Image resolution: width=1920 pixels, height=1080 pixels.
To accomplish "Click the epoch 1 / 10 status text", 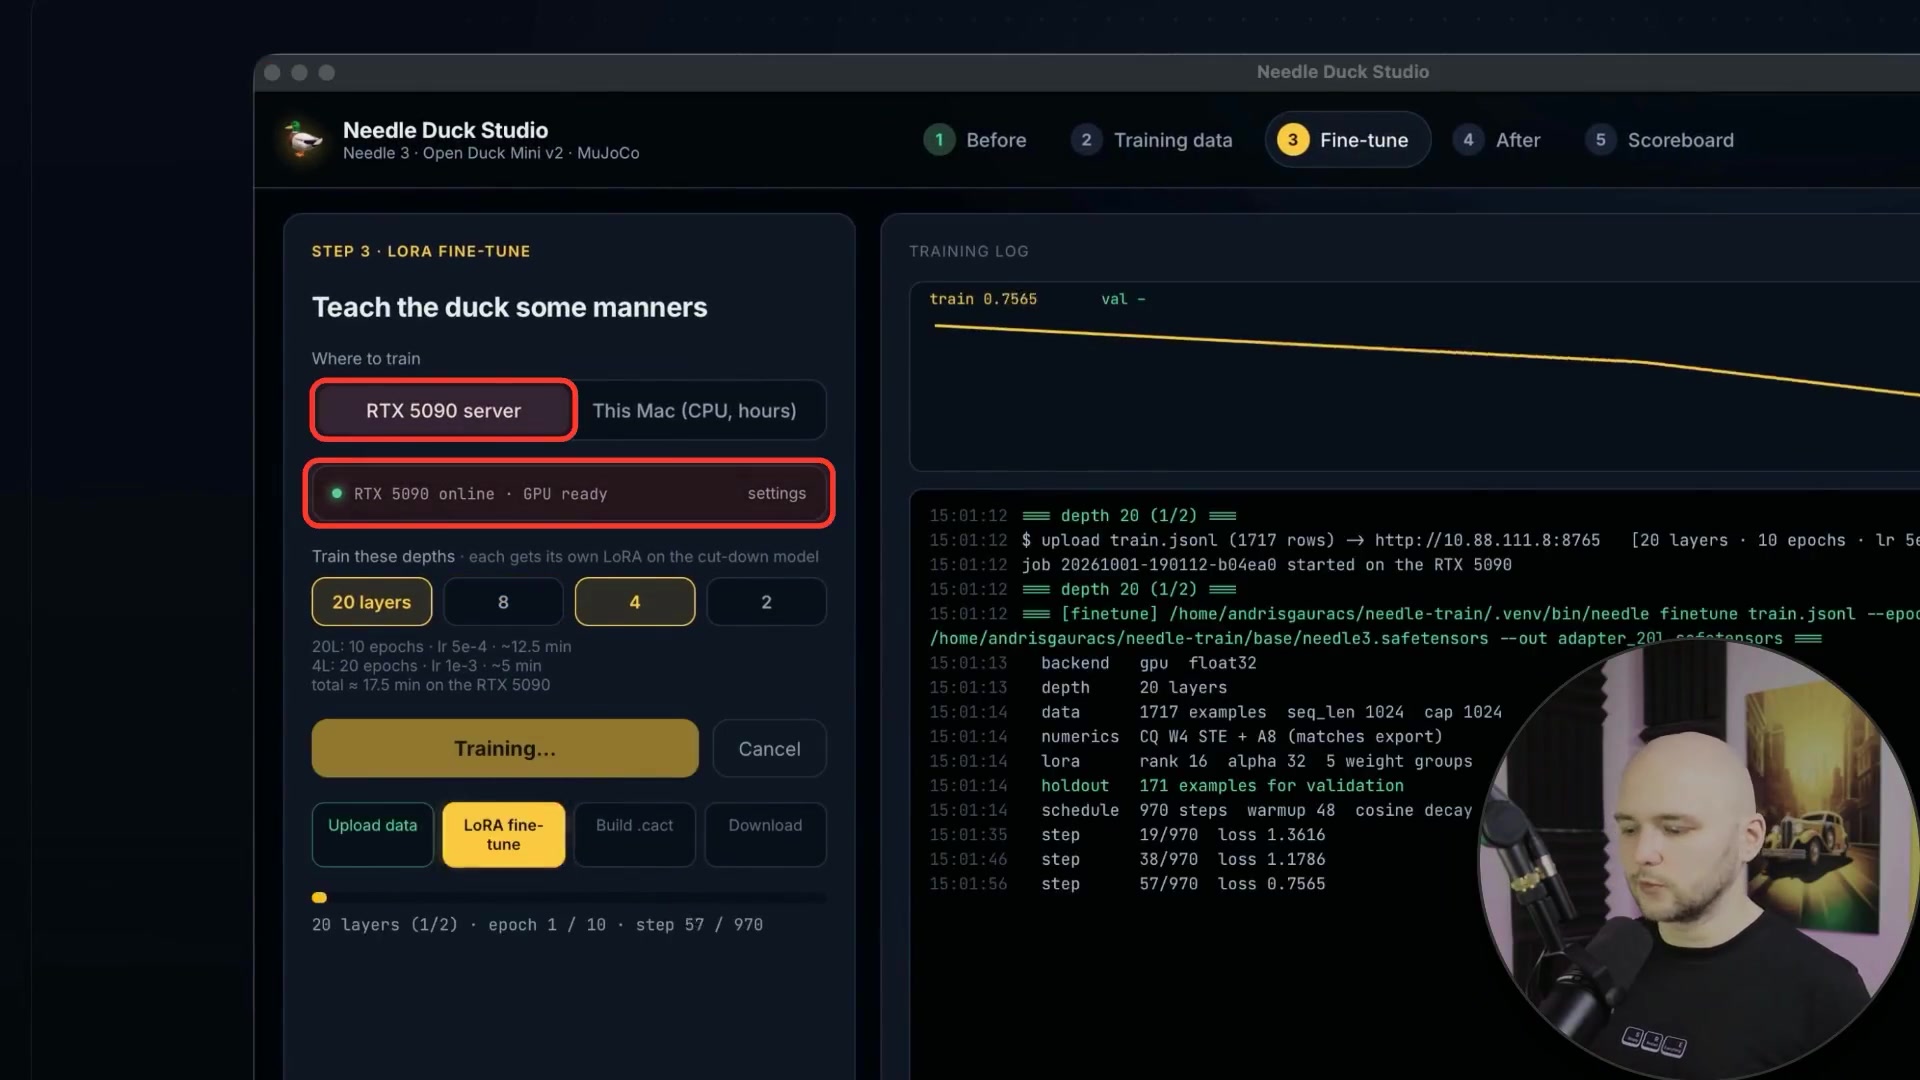I will coord(547,925).
